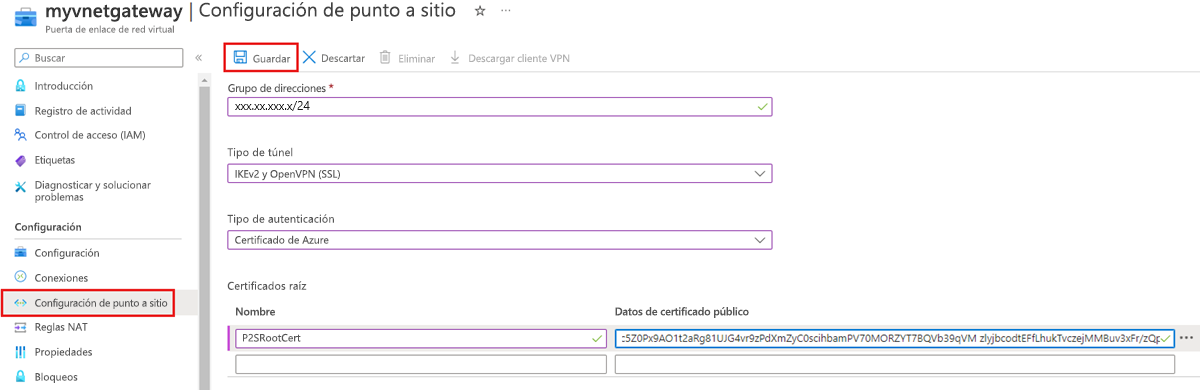Click the Buscar search field
The height and width of the screenshot is (390, 1200).
click(98, 58)
